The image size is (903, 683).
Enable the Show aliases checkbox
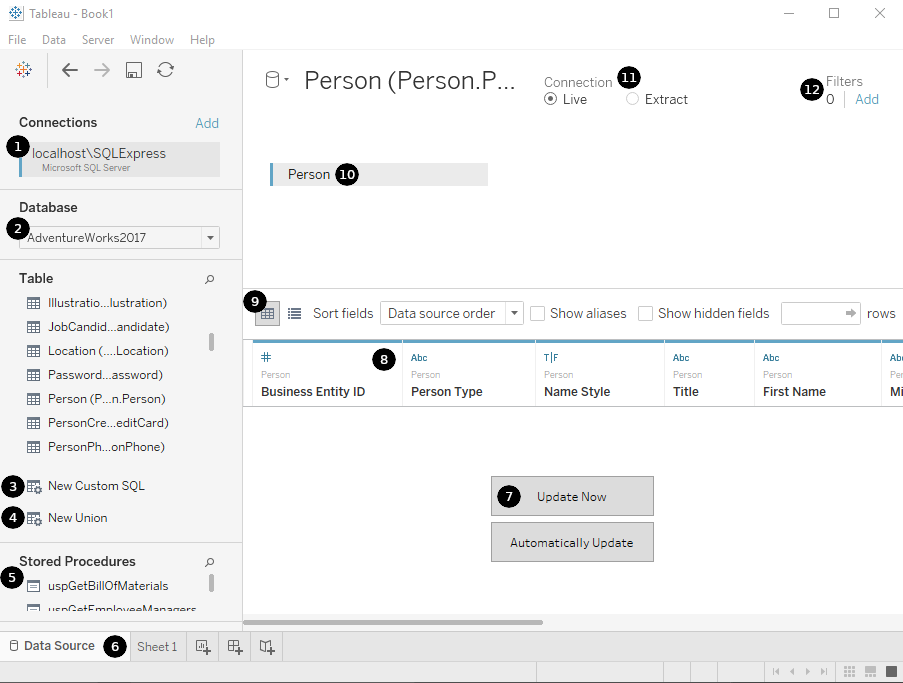(x=537, y=313)
